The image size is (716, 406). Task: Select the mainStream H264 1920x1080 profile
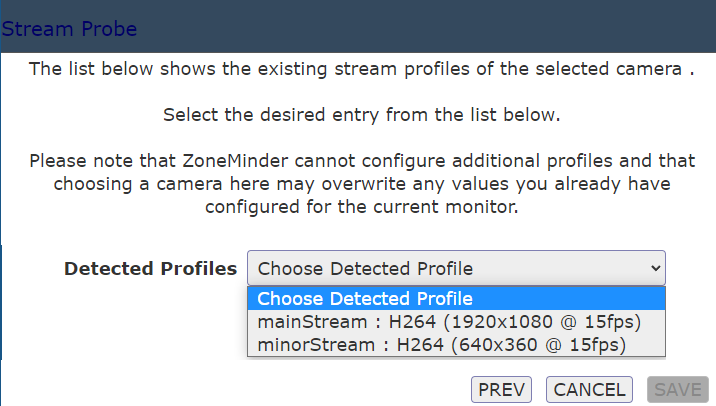(x=456, y=322)
